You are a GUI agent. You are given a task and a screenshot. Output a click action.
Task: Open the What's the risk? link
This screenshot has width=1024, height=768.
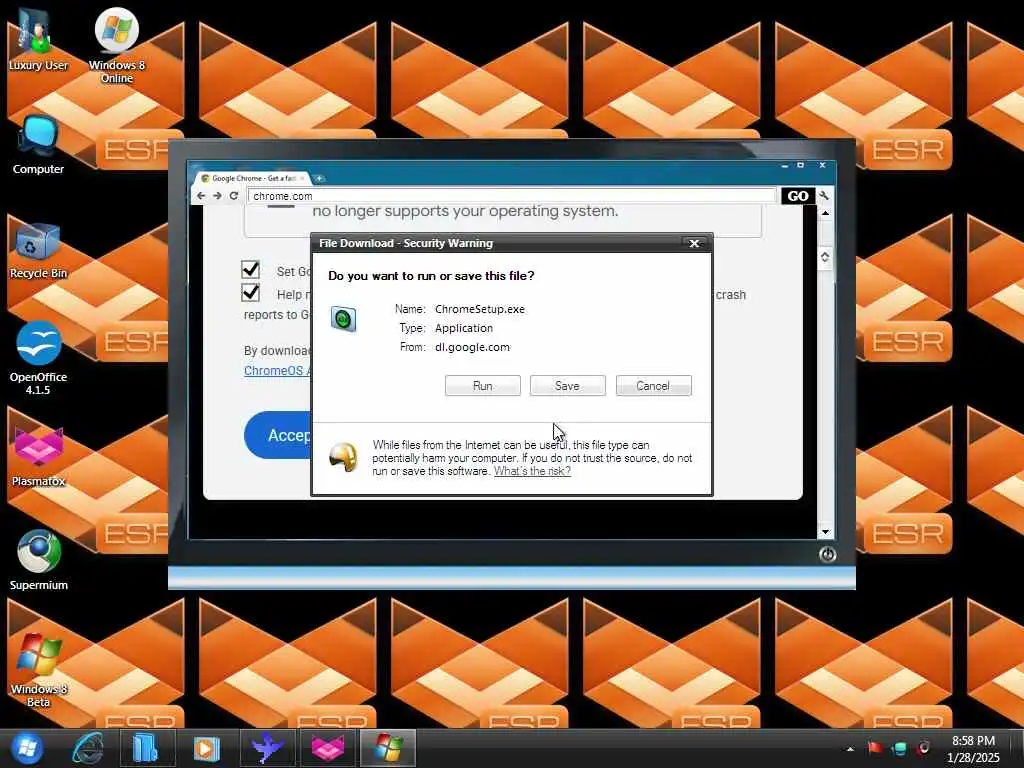click(532, 472)
